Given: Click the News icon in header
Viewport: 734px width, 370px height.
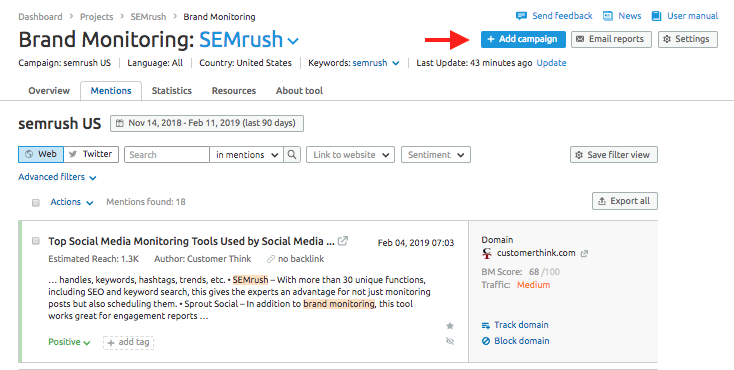Looking at the screenshot, I should click(608, 16).
